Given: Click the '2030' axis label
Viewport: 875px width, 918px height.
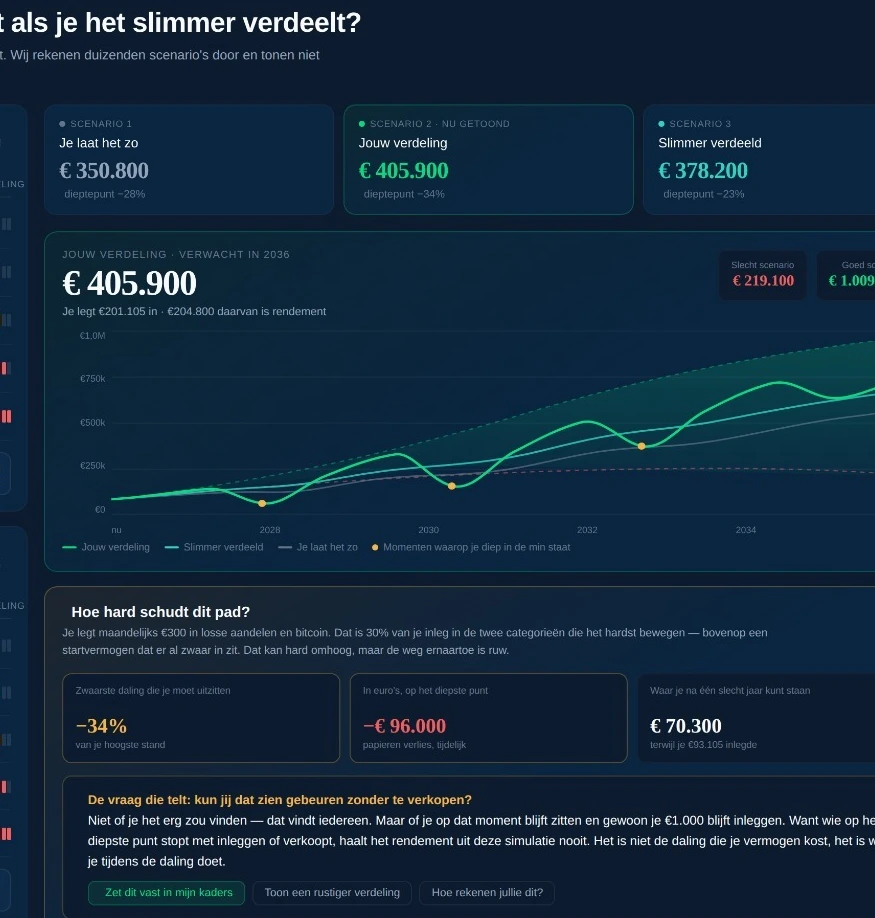Looking at the screenshot, I should (x=428, y=530).
